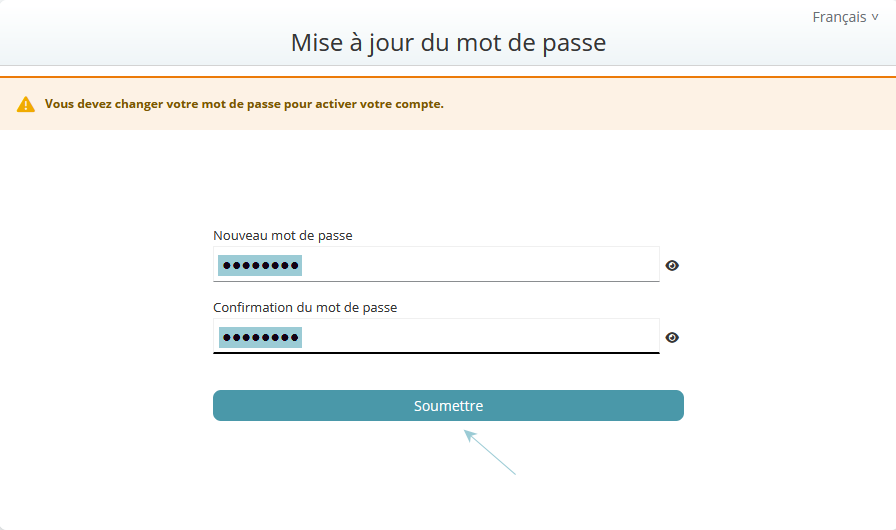Click the password change warning message text
This screenshot has height=530, width=896.
(x=244, y=104)
